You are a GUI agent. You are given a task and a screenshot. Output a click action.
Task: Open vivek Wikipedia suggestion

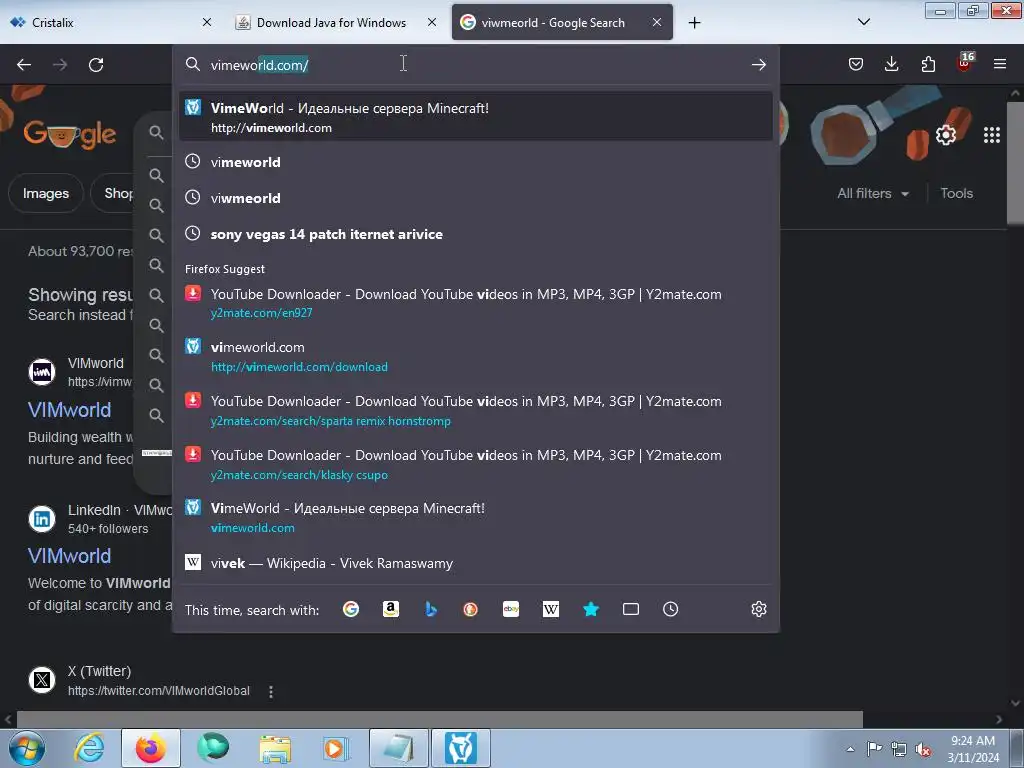(475, 563)
